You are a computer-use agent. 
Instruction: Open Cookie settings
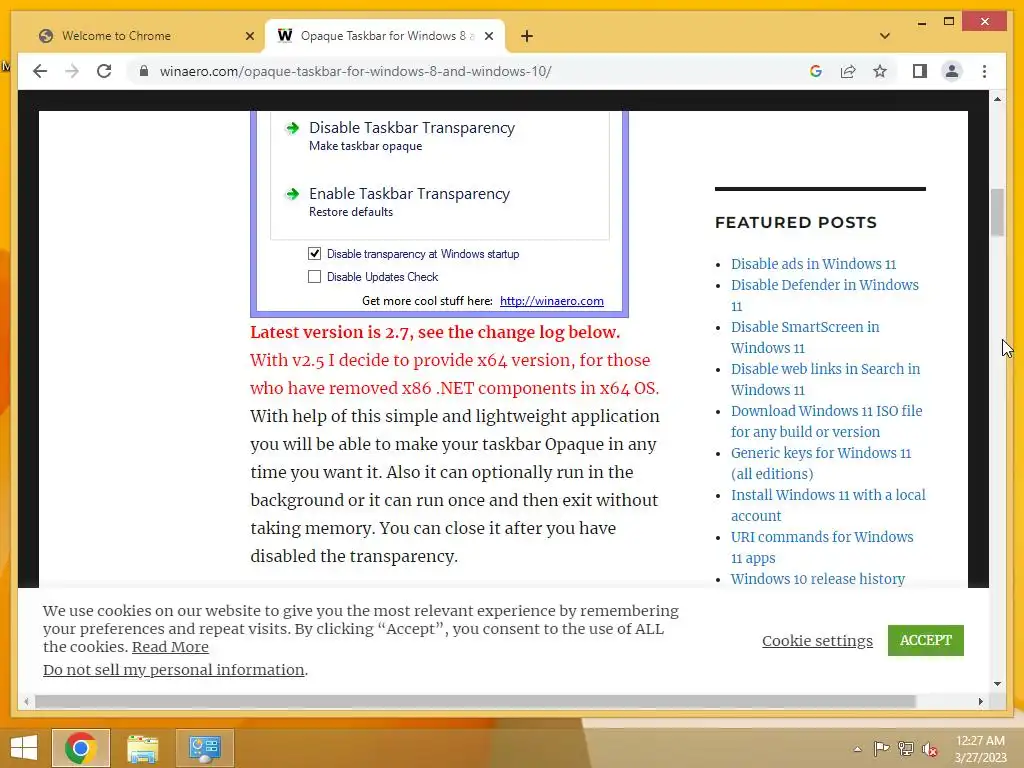(817, 641)
